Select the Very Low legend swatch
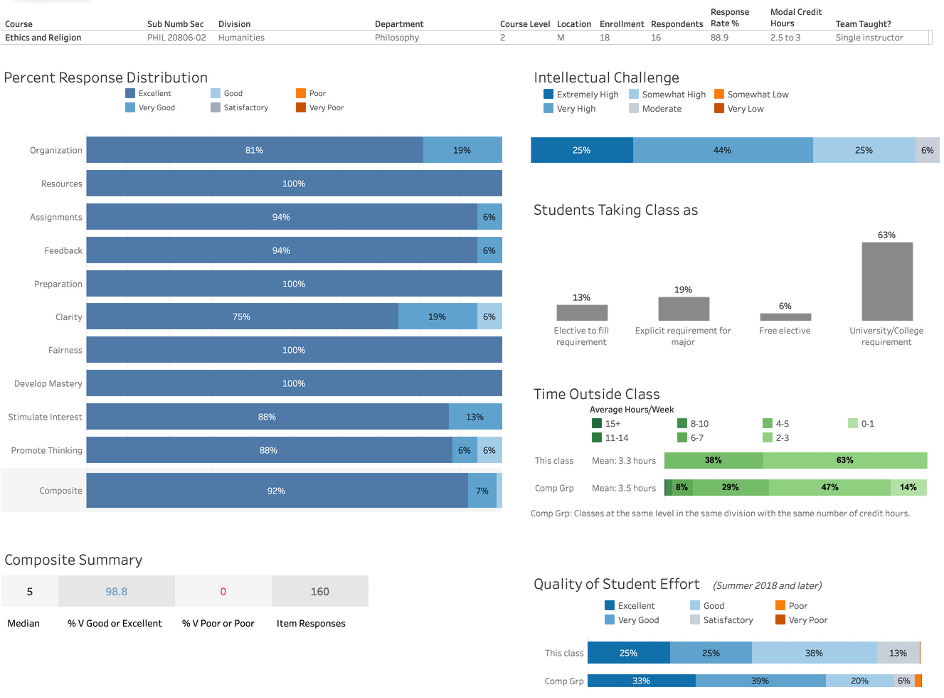The image size is (944, 698). (x=718, y=109)
